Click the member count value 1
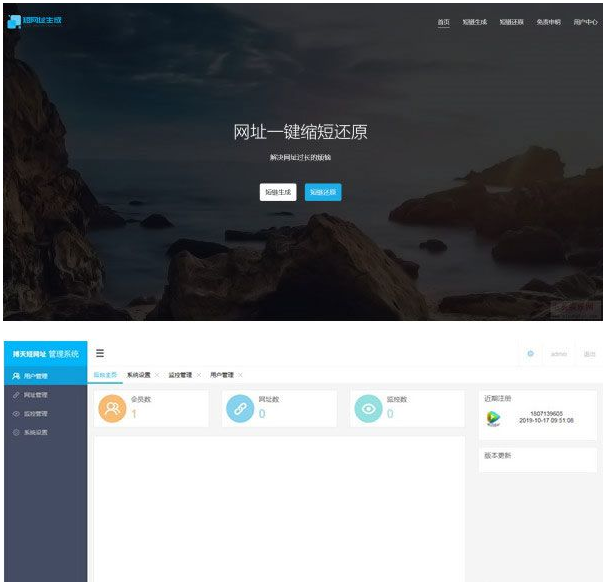This screenshot has width=606, height=582. pos(134,414)
